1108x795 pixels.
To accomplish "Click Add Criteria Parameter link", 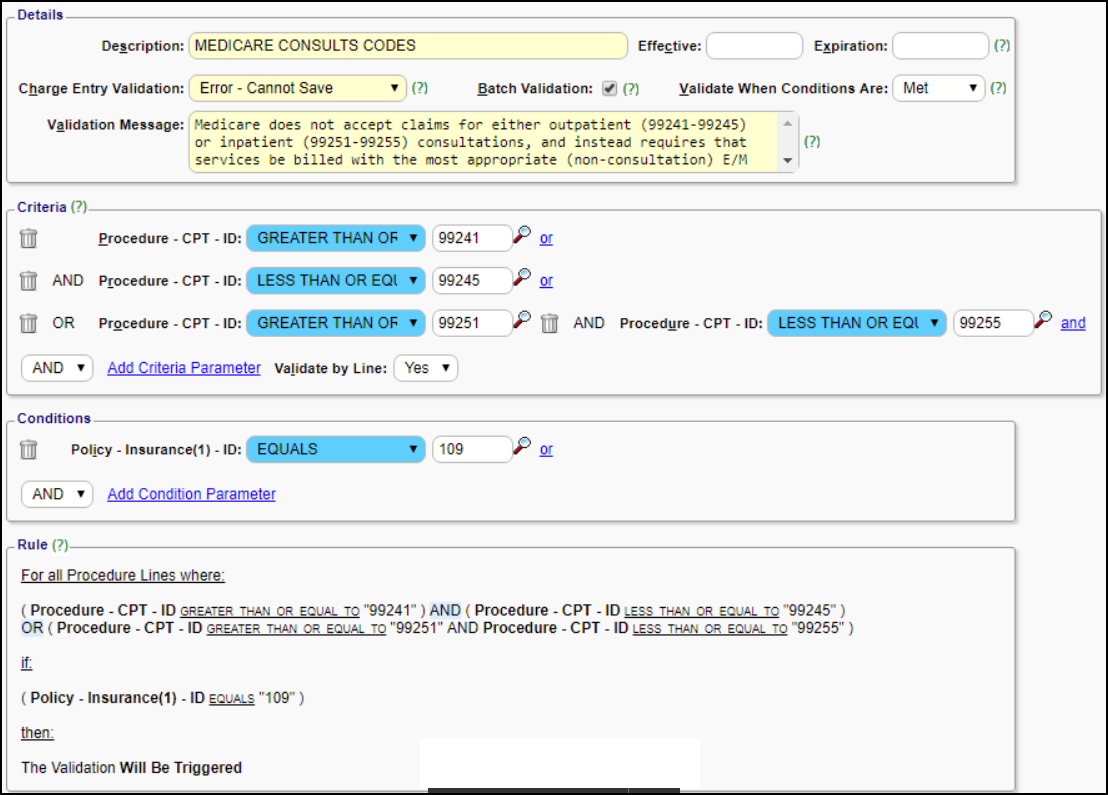I will [184, 368].
